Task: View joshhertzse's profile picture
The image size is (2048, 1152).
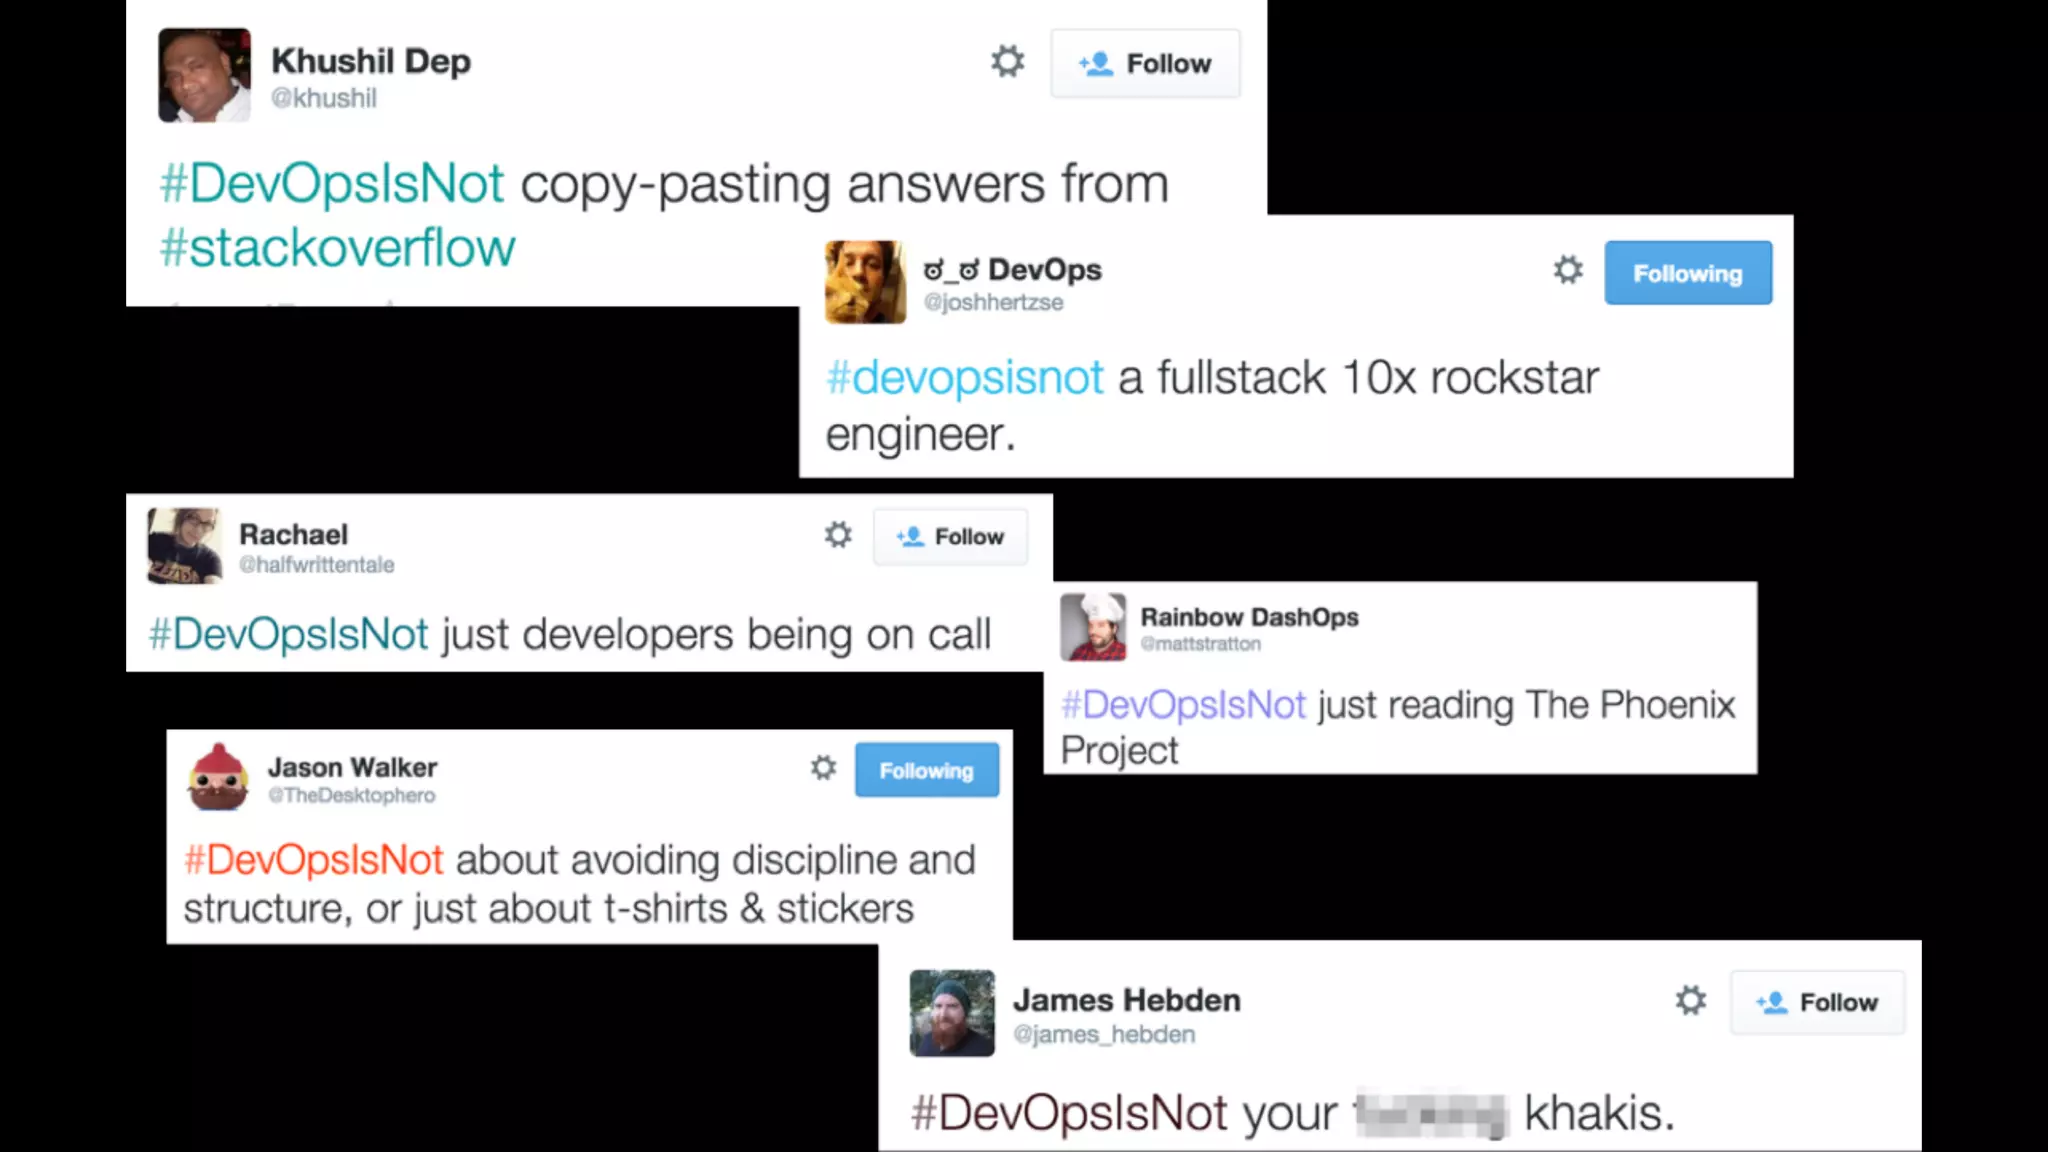Action: (865, 282)
